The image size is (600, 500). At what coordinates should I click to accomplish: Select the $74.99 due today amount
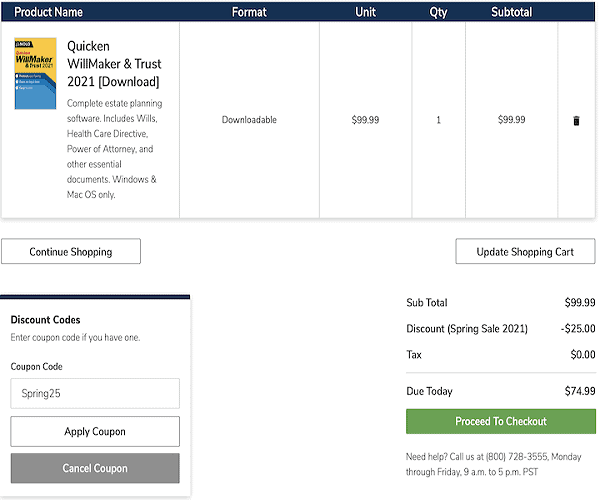point(580,391)
